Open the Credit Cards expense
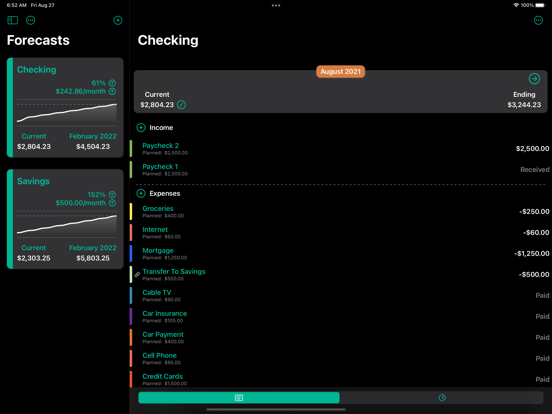The width and height of the screenshot is (552, 414). tap(340, 379)
